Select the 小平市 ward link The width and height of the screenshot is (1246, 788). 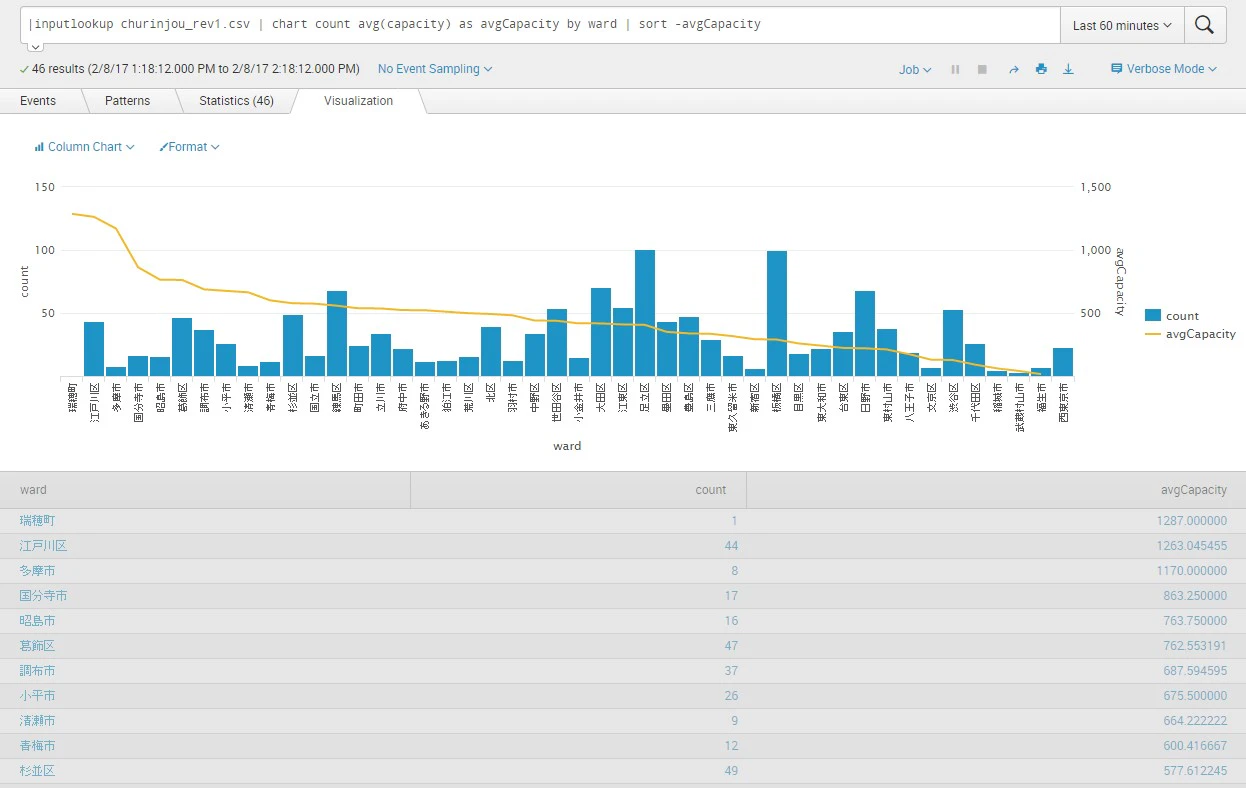[x=38, y=696]
